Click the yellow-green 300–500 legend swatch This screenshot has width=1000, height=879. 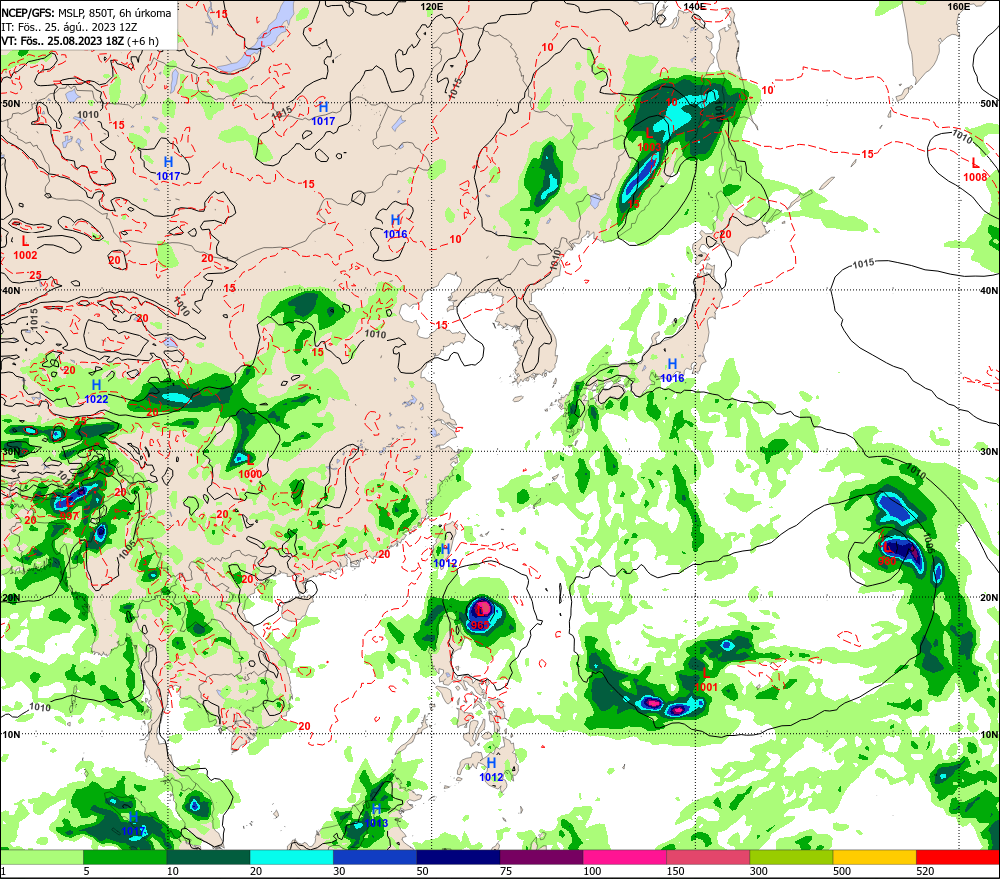791,857
